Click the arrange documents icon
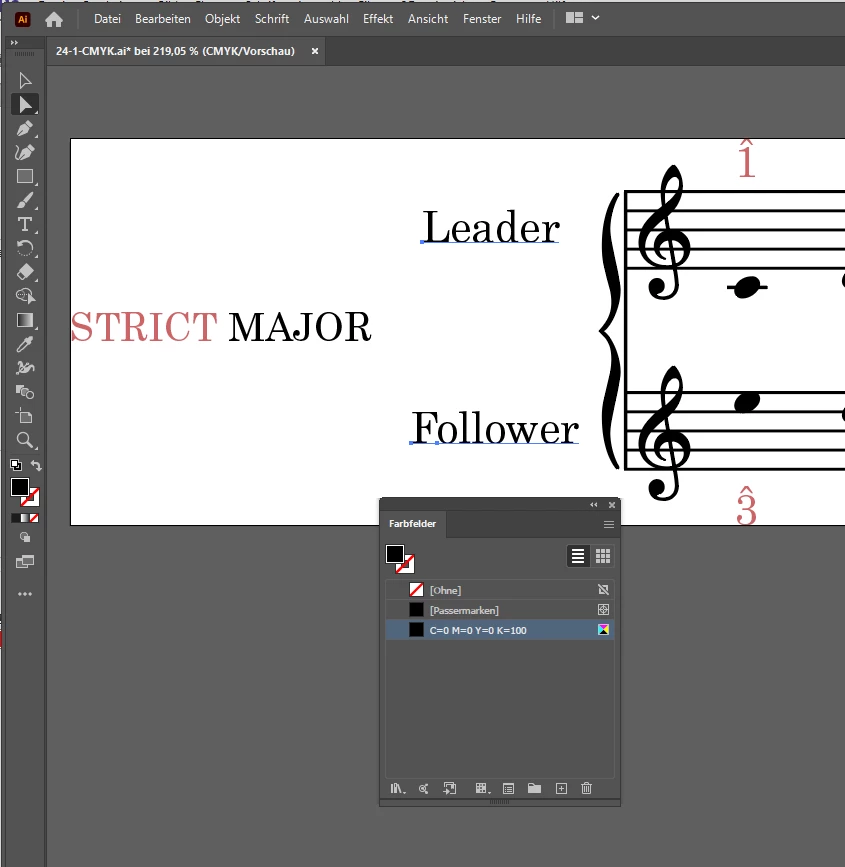Screen dimensions: 845x867 pyautogui.click(x=575, y=18)
